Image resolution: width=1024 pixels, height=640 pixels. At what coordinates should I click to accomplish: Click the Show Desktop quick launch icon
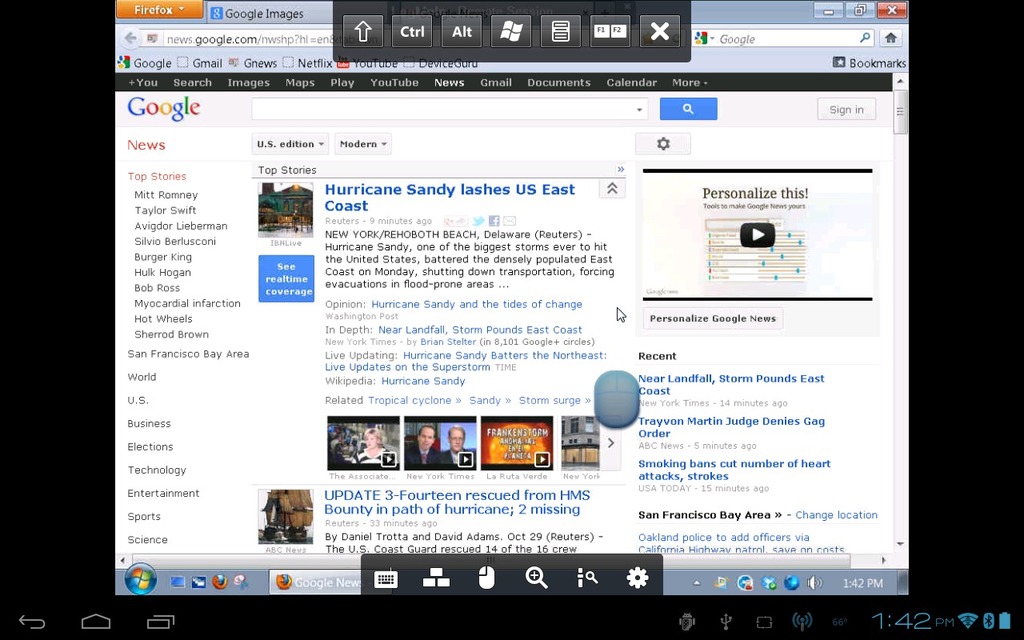[x=178, y=582]
